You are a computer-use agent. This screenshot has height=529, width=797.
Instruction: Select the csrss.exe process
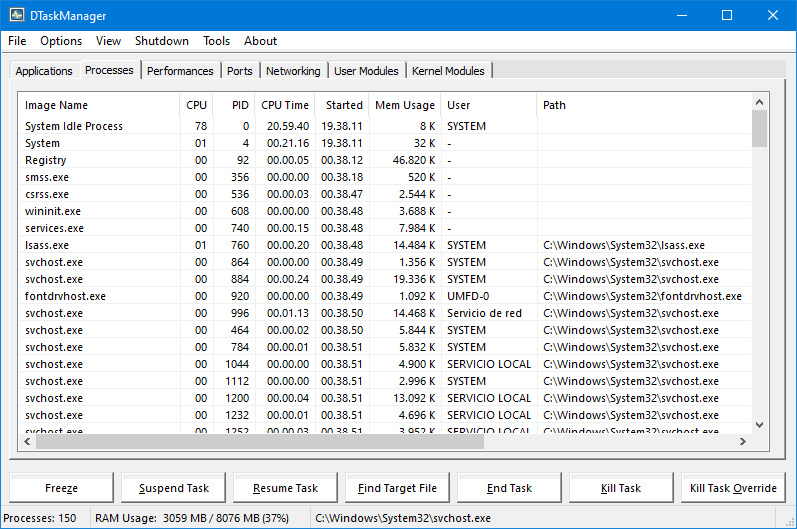click(385, 194)
